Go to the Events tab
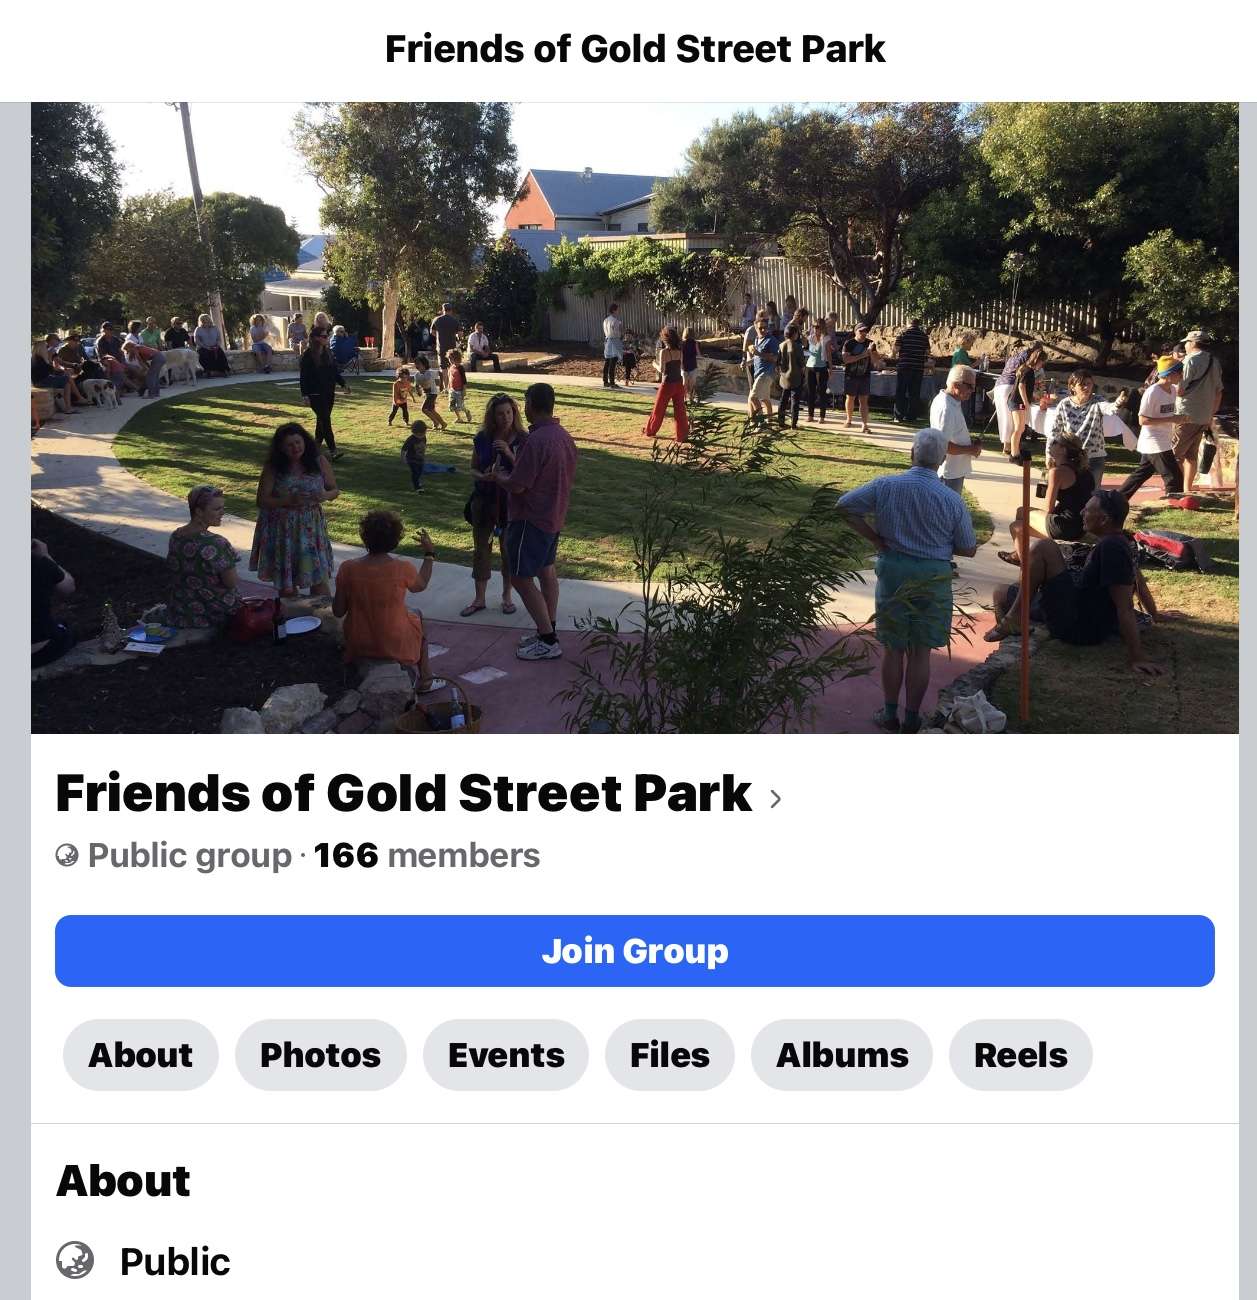 506,1055
